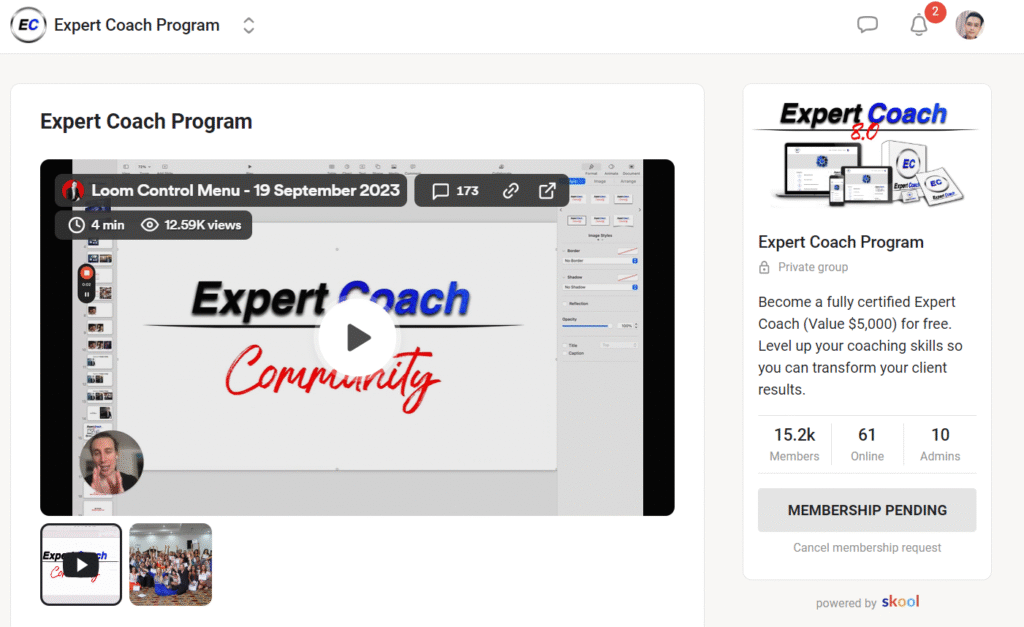Image resolution: width=1024 pixels, height=627 pixels.
Task: View the 15.2k Members count
Action: pyautogui.click(x=794, y=444)
